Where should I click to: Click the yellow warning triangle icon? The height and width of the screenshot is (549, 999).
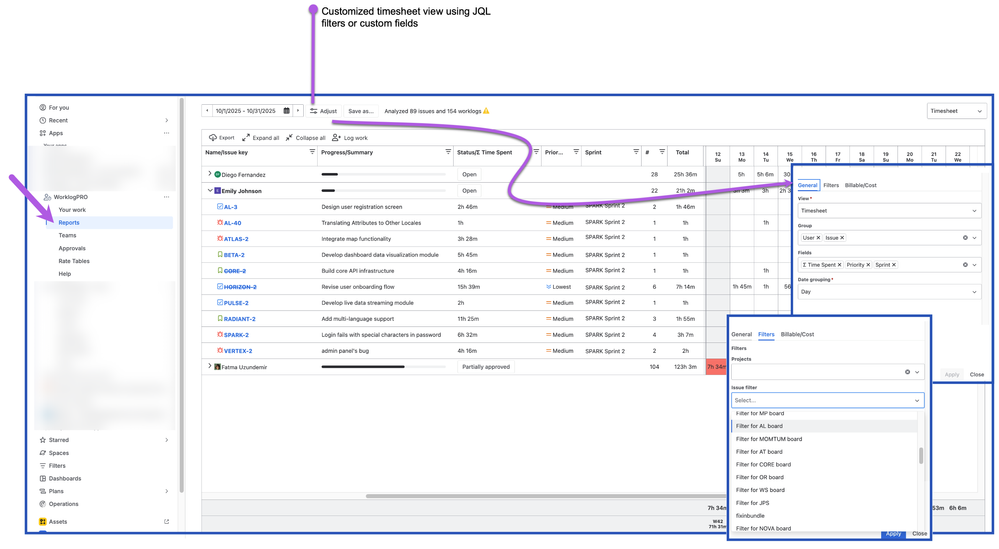click(x=487, y=111)
